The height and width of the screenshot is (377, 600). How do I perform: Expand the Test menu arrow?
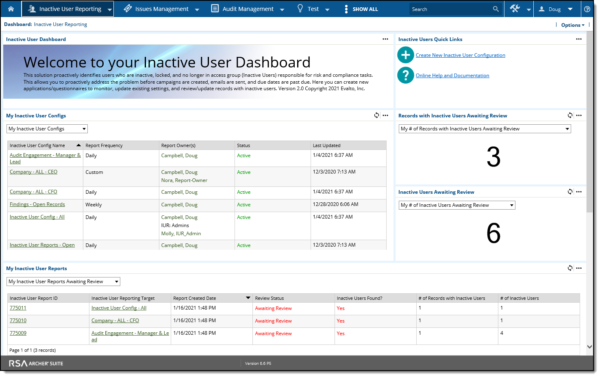click(x=327, y=10)
